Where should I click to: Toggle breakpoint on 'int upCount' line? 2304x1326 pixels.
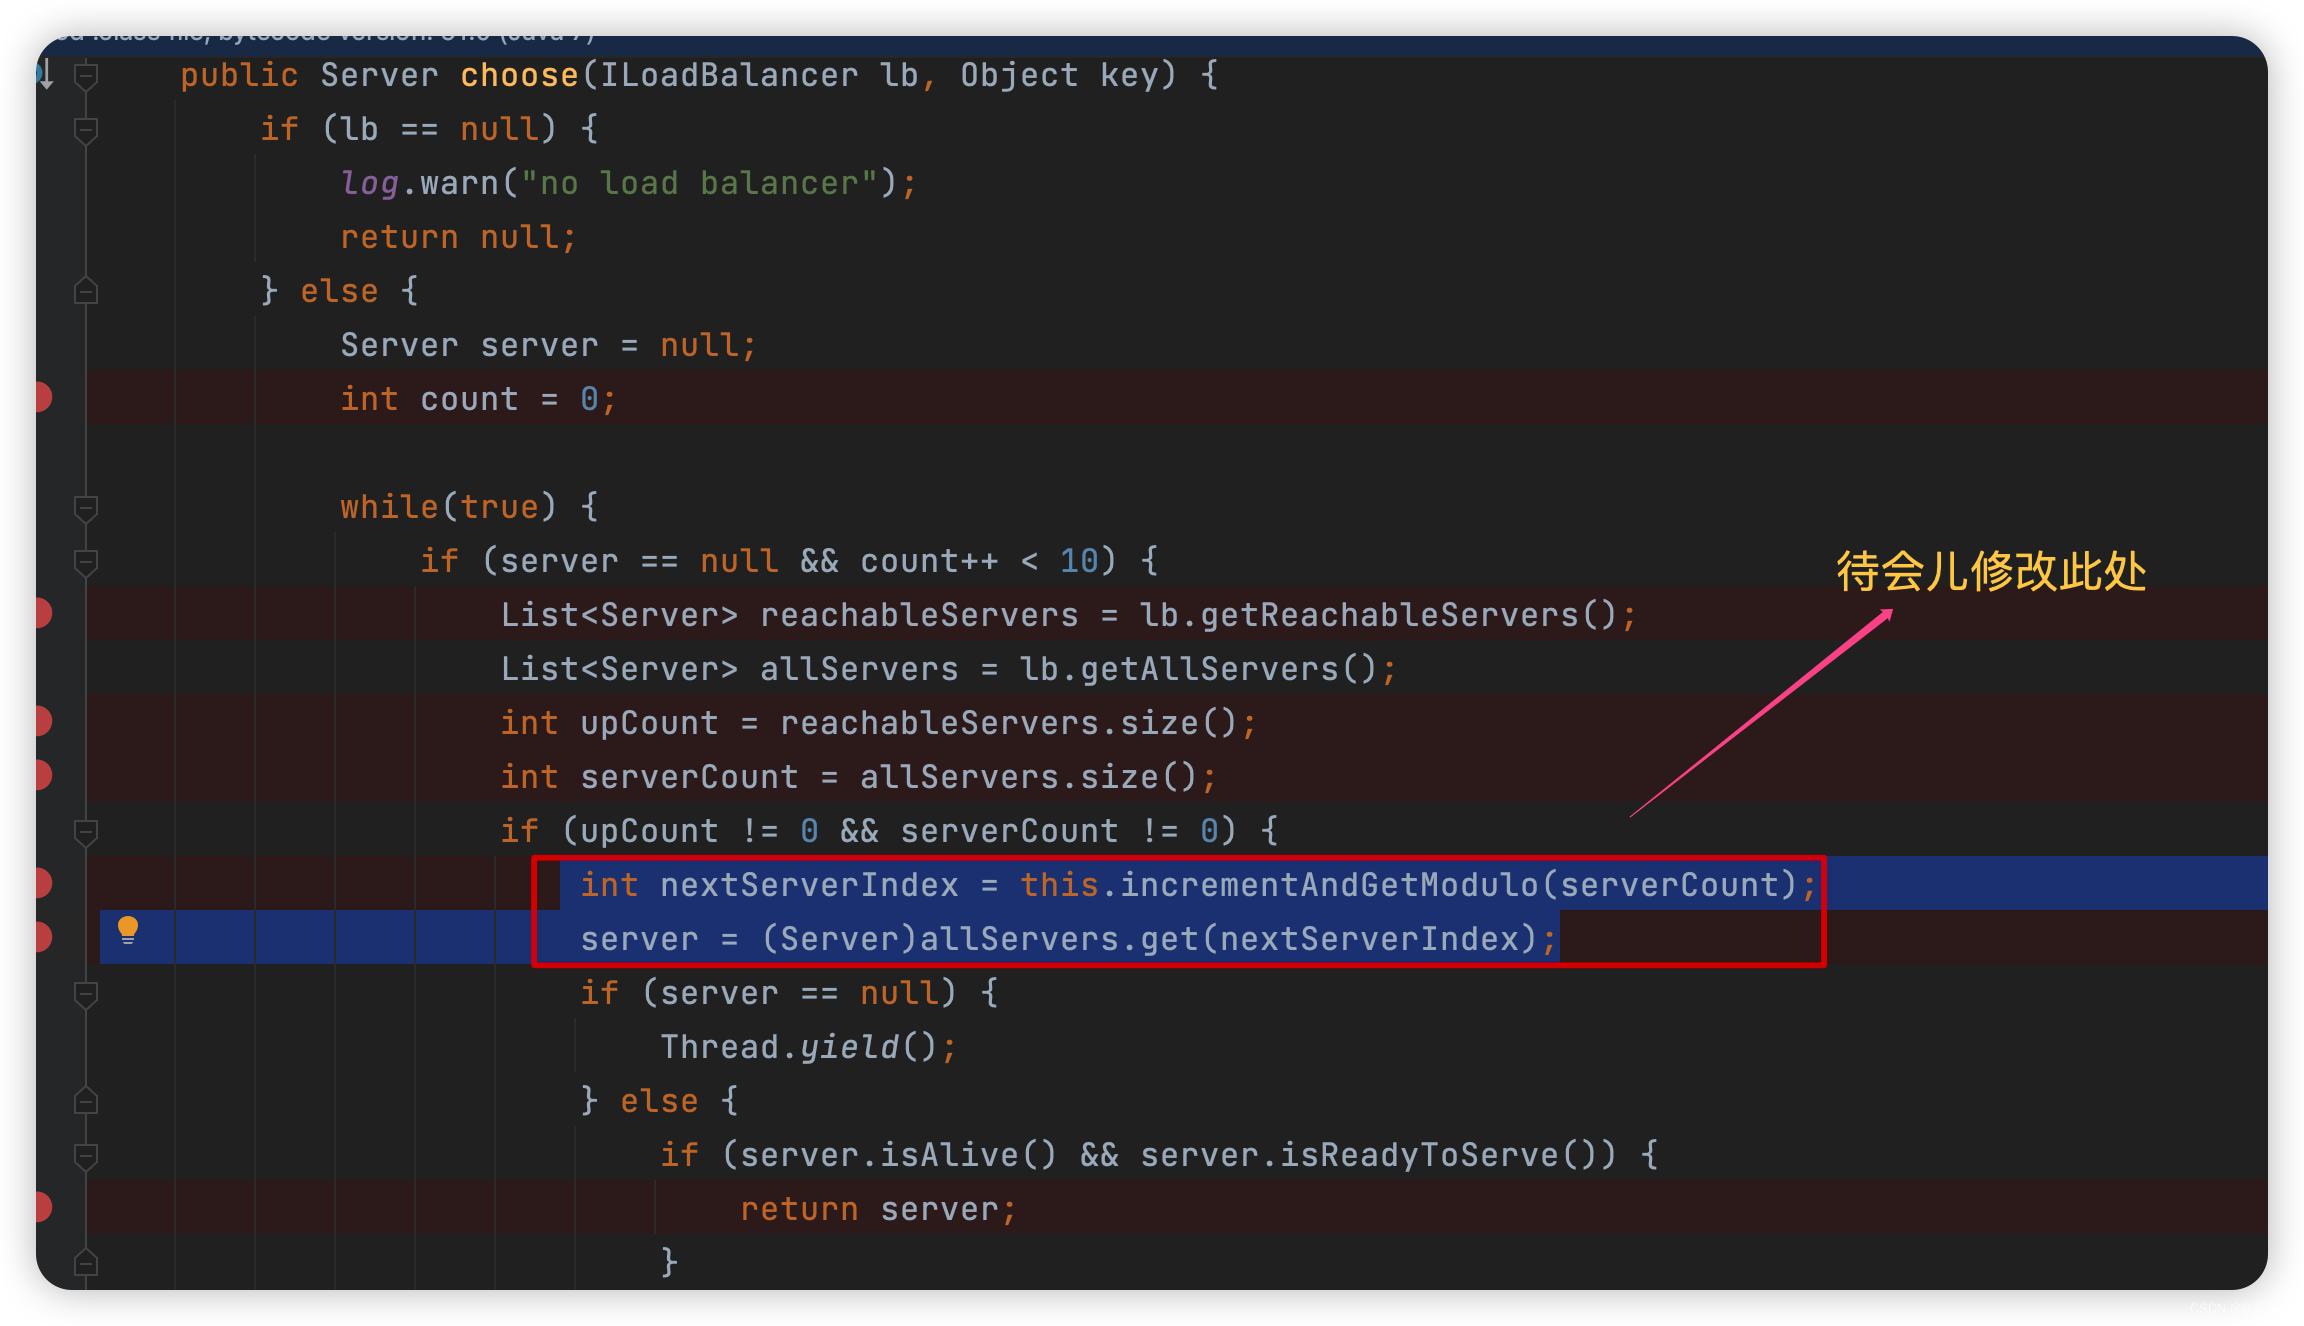[x=42, y=722]
